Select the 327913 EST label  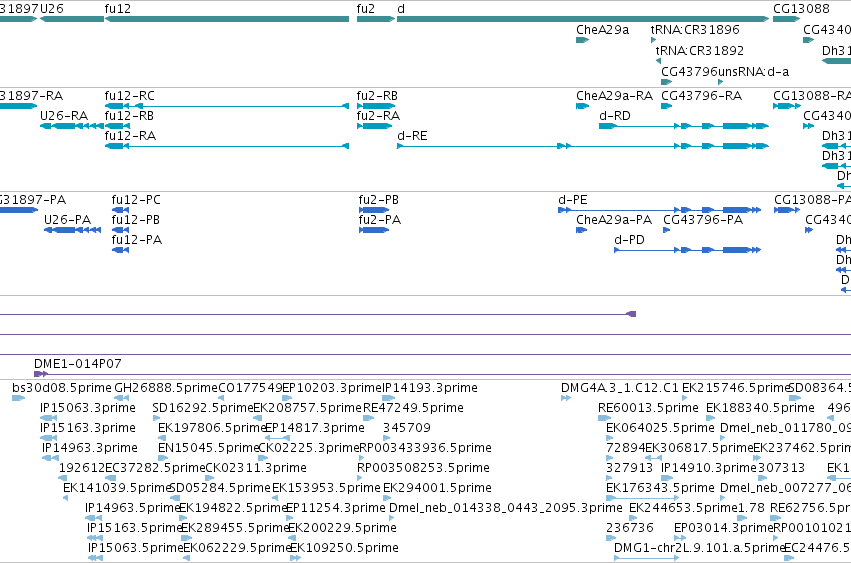pos(630,468)
